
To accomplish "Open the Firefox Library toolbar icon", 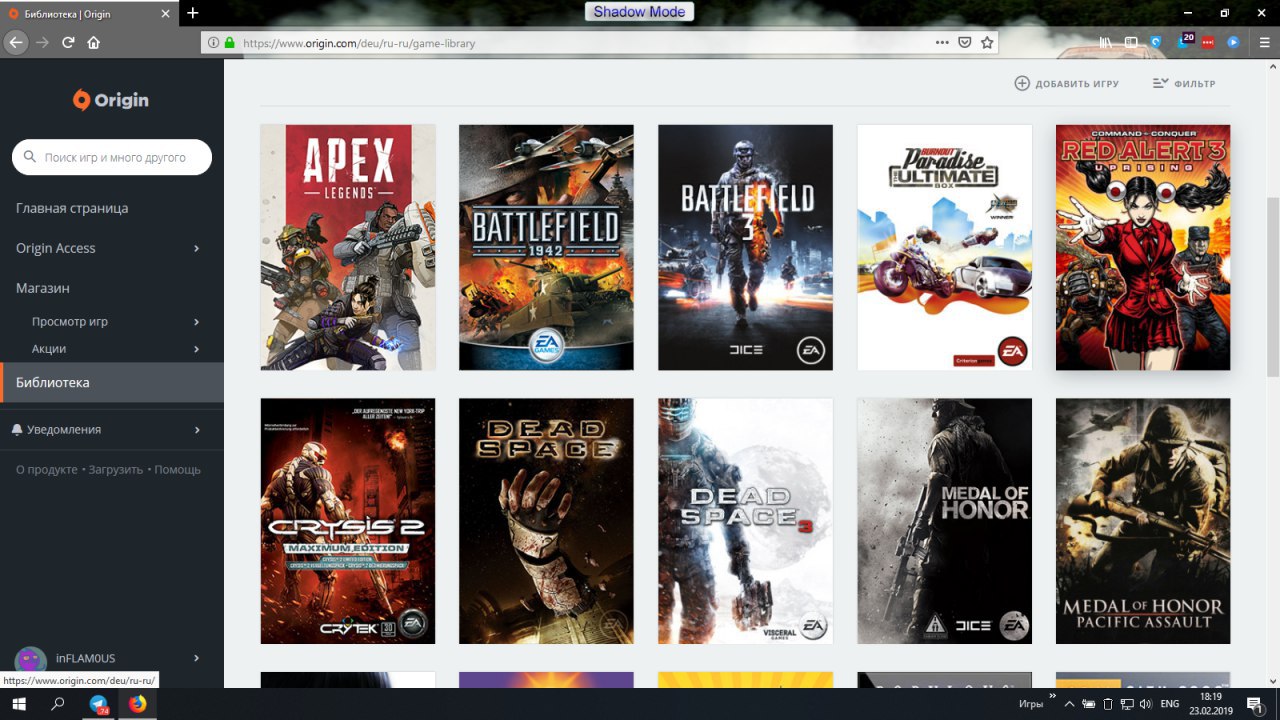I will point(1106,43).
